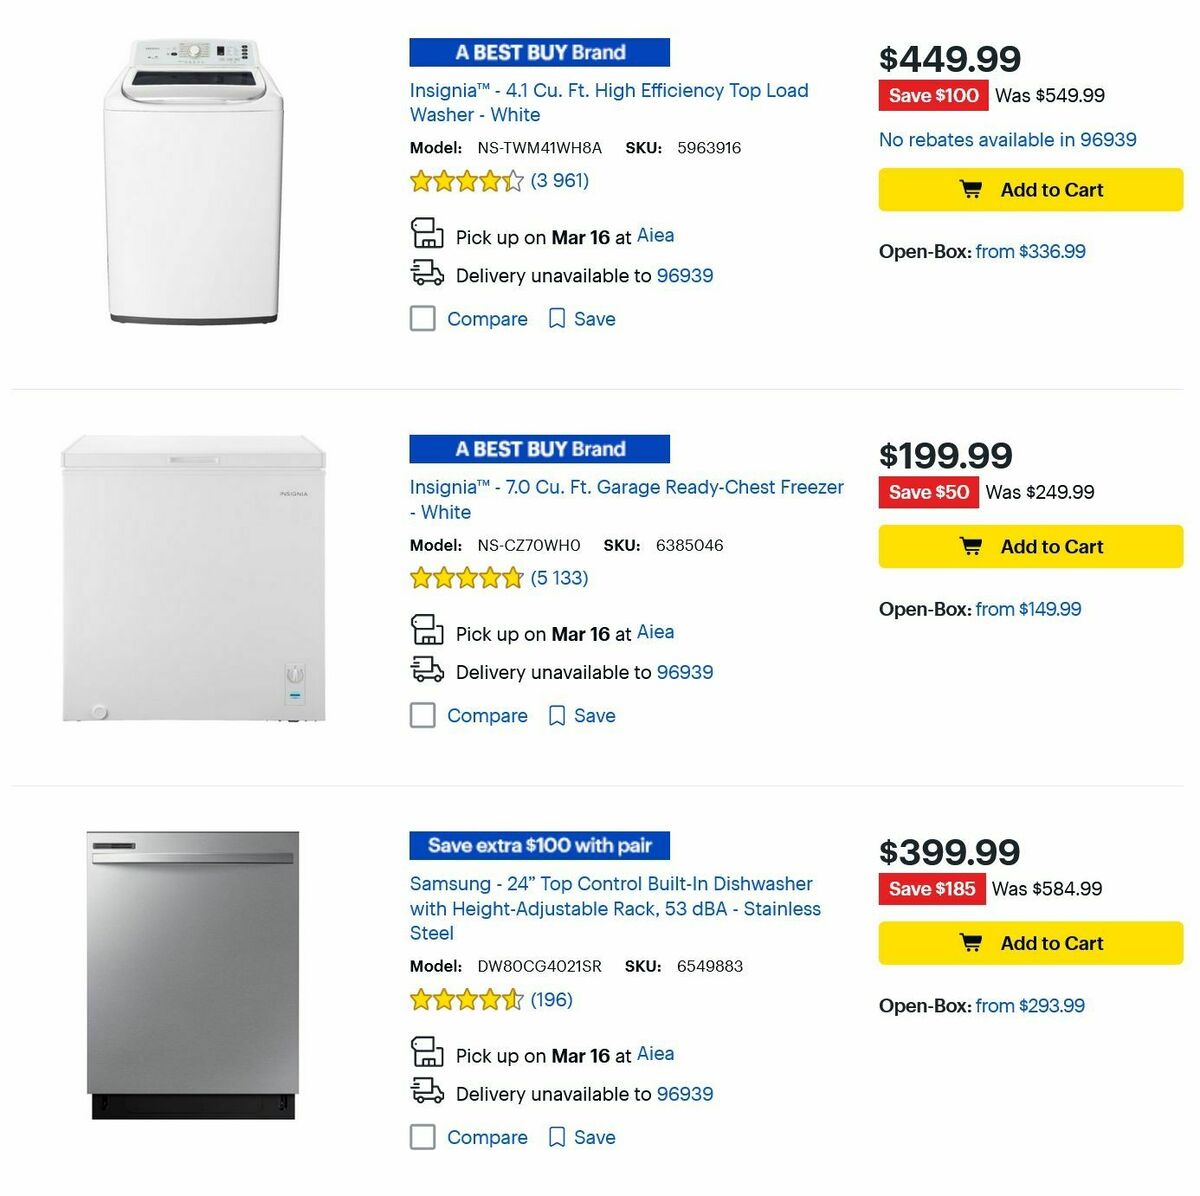Click the delivery truck icon for the washer

point(428,273)
